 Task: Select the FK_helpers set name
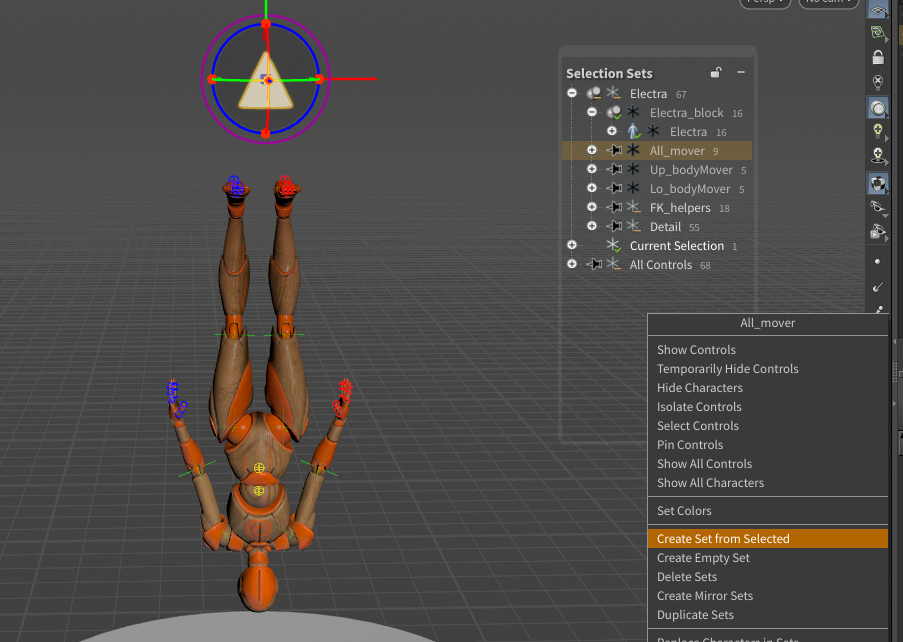click(x=680, y=208)
